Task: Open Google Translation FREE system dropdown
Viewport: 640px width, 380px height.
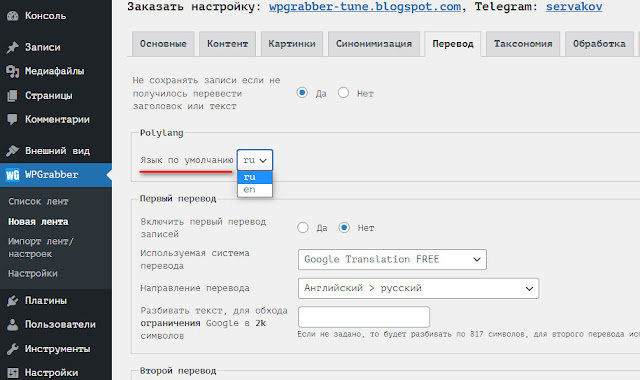Action: (392, 259)
